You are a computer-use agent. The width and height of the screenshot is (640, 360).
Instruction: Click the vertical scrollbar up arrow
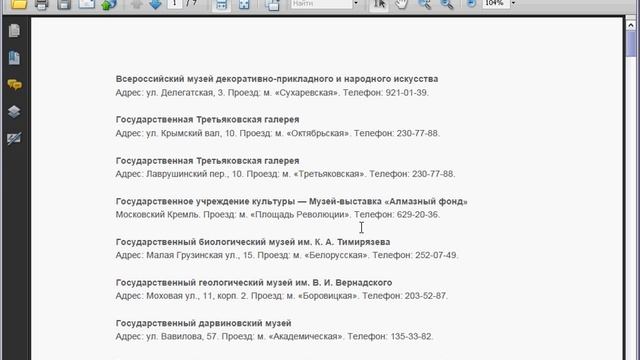tap(631, 25)
